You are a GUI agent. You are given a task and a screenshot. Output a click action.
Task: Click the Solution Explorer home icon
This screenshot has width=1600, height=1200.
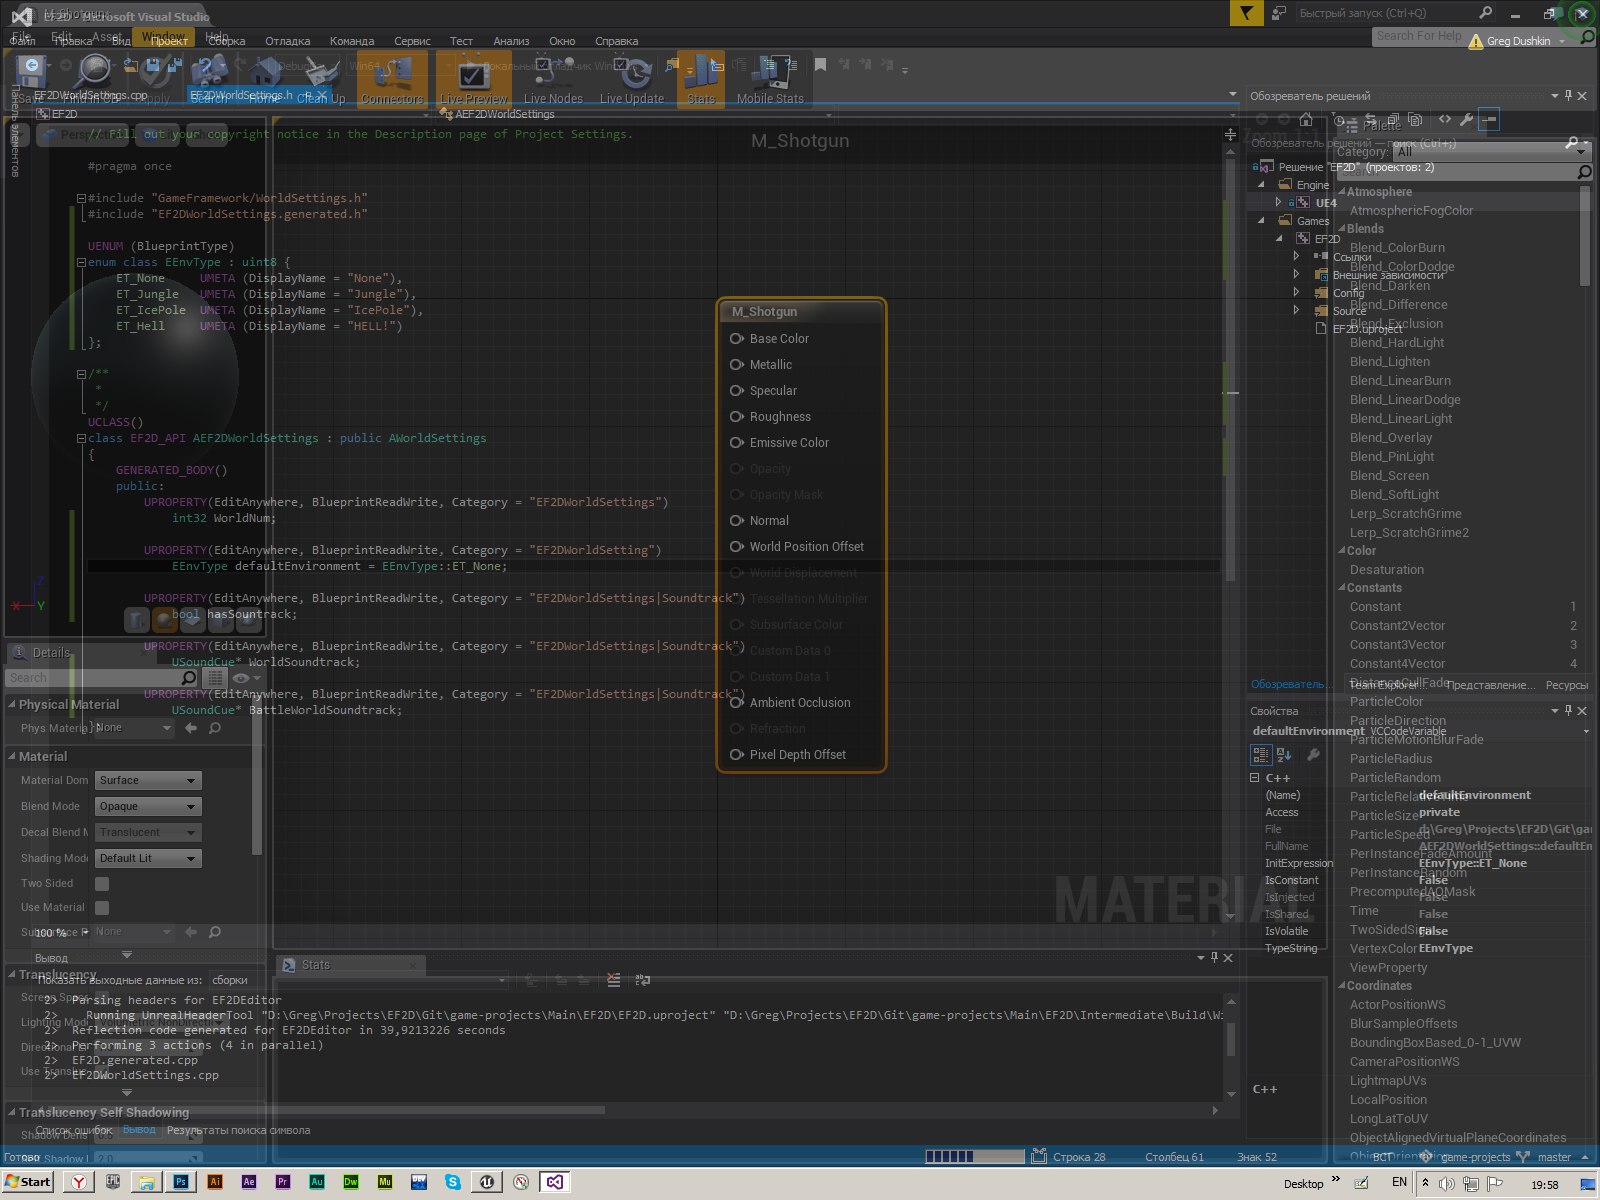pos(1306,119)
